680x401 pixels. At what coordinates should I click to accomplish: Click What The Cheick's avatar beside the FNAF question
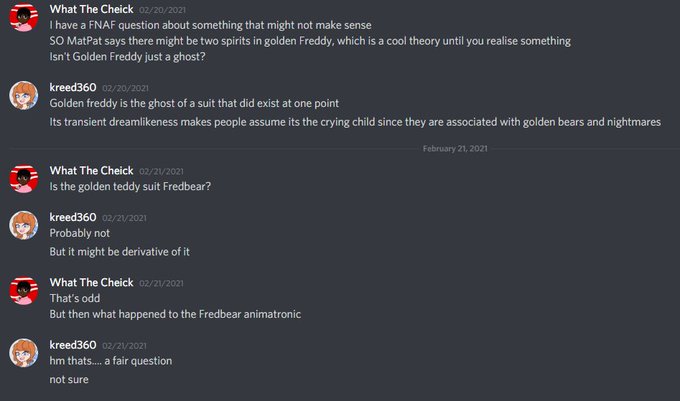click(x=23, y=17)
